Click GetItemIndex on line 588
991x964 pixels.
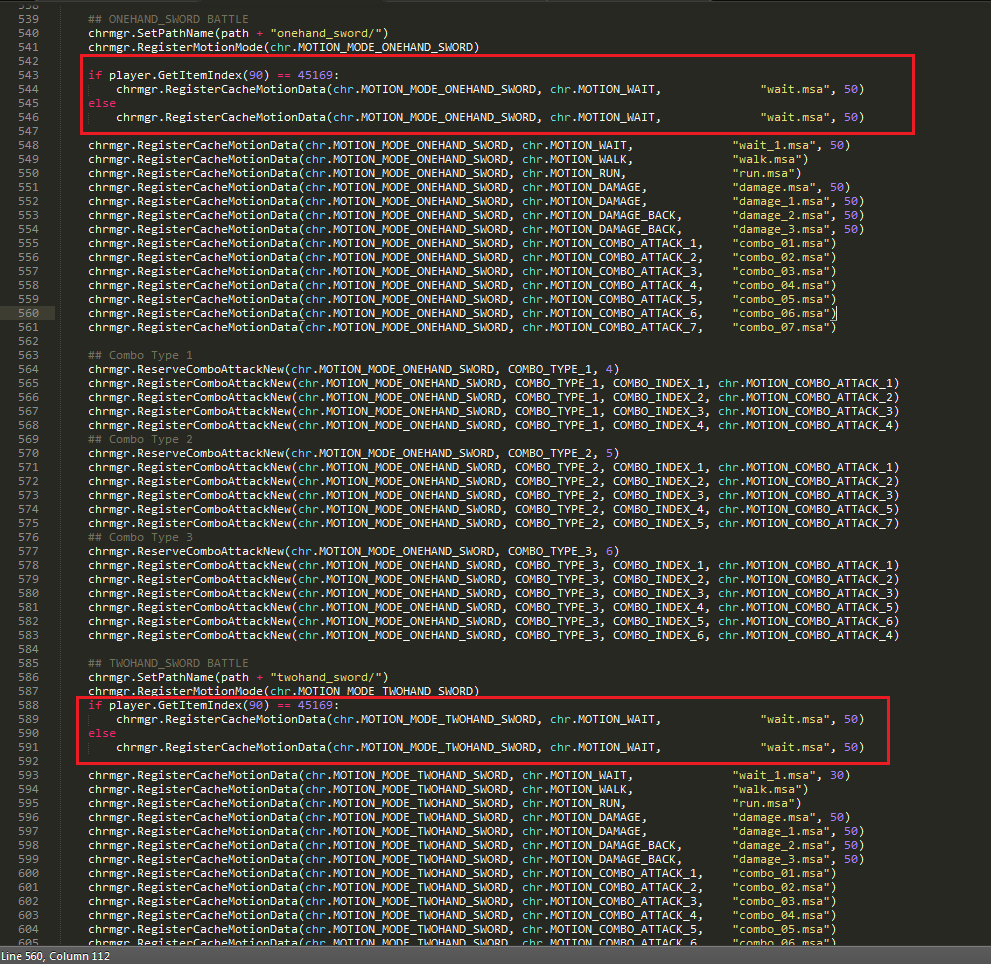point(200,705)
